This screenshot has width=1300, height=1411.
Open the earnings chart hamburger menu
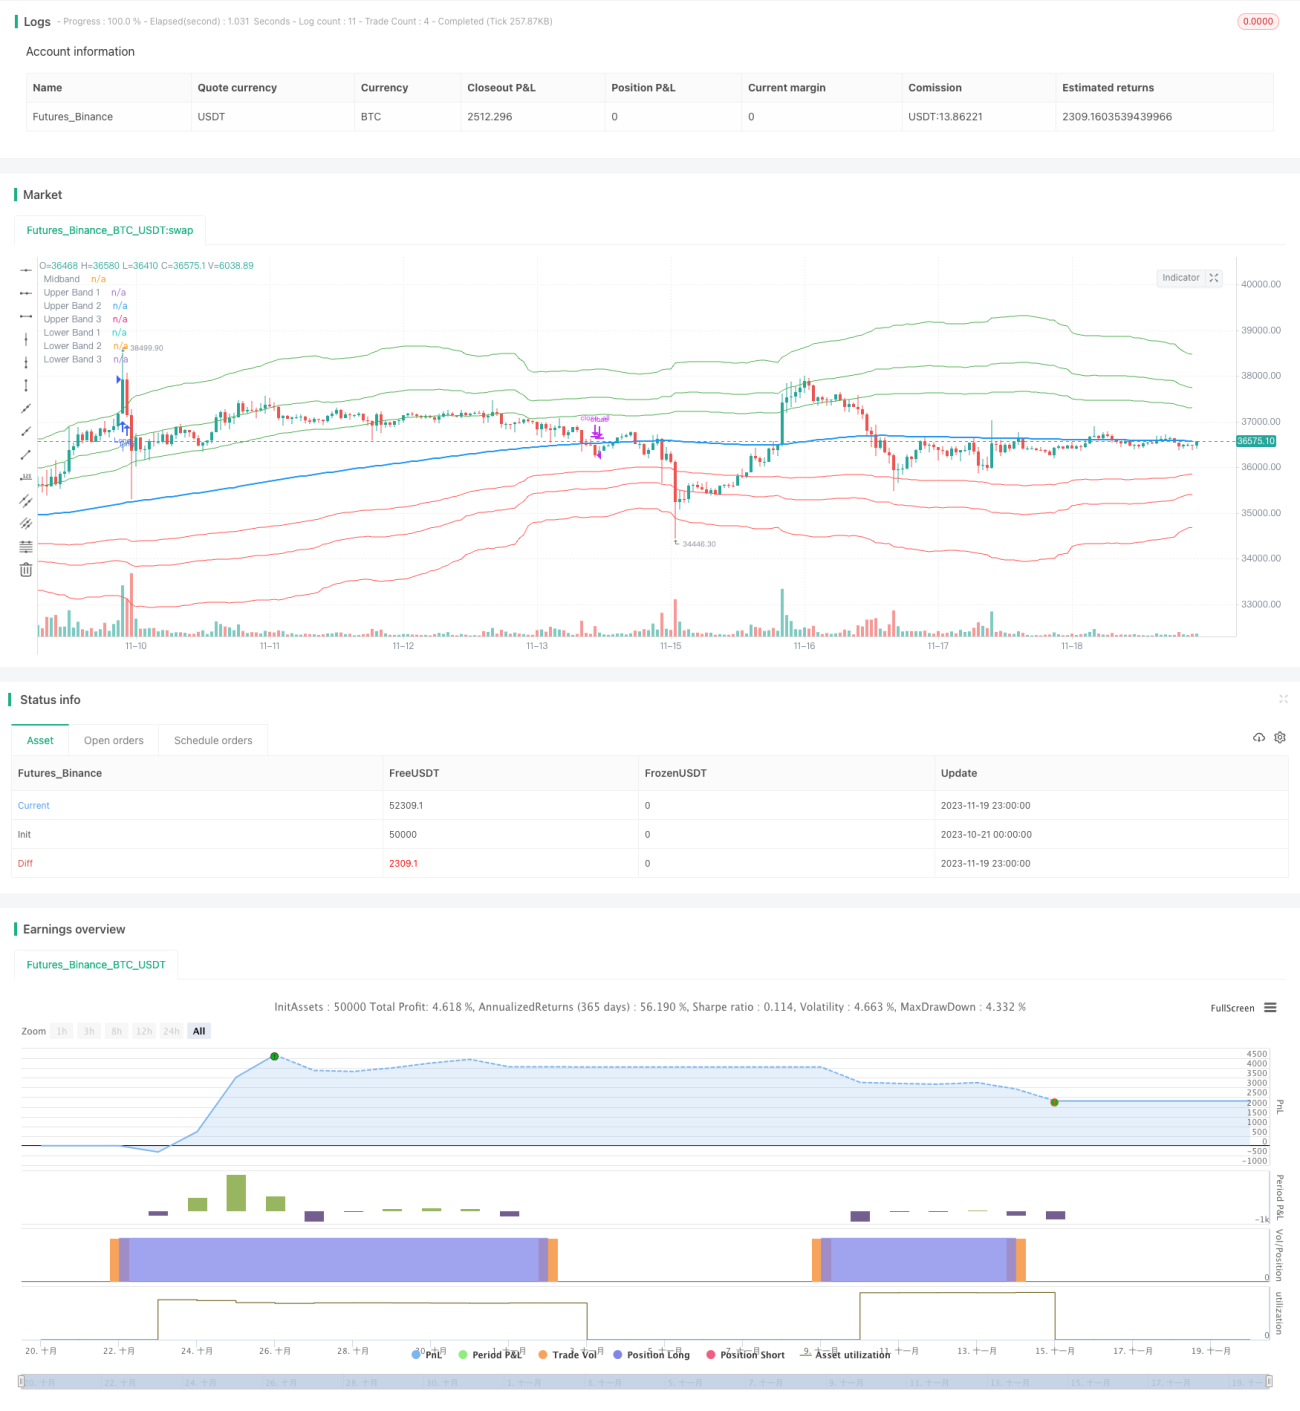click(x=1270, y=1008)
